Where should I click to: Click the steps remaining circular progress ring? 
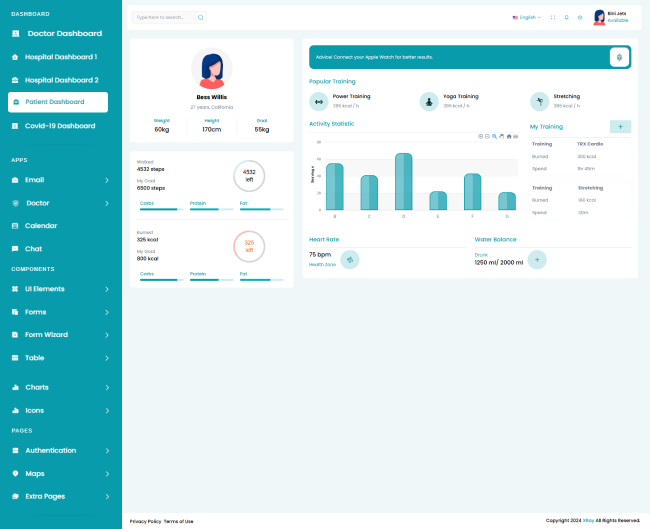(x=249, y=176)
